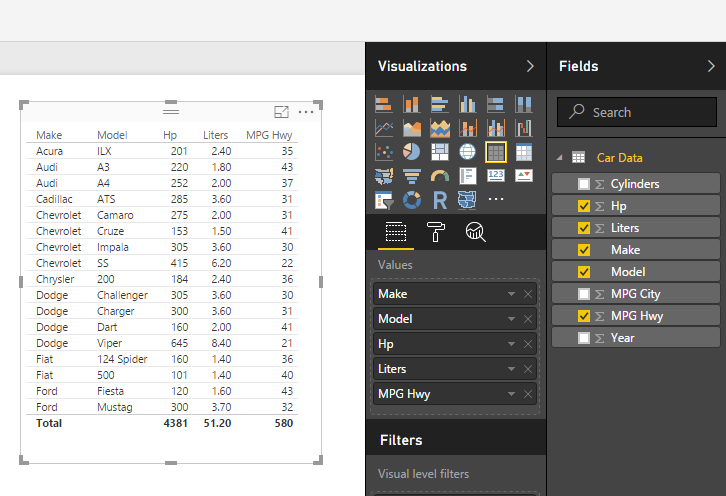Collapse the Fields pane with its chevron
This screenshot has width=726, height=496.
[x=711, y=66]
